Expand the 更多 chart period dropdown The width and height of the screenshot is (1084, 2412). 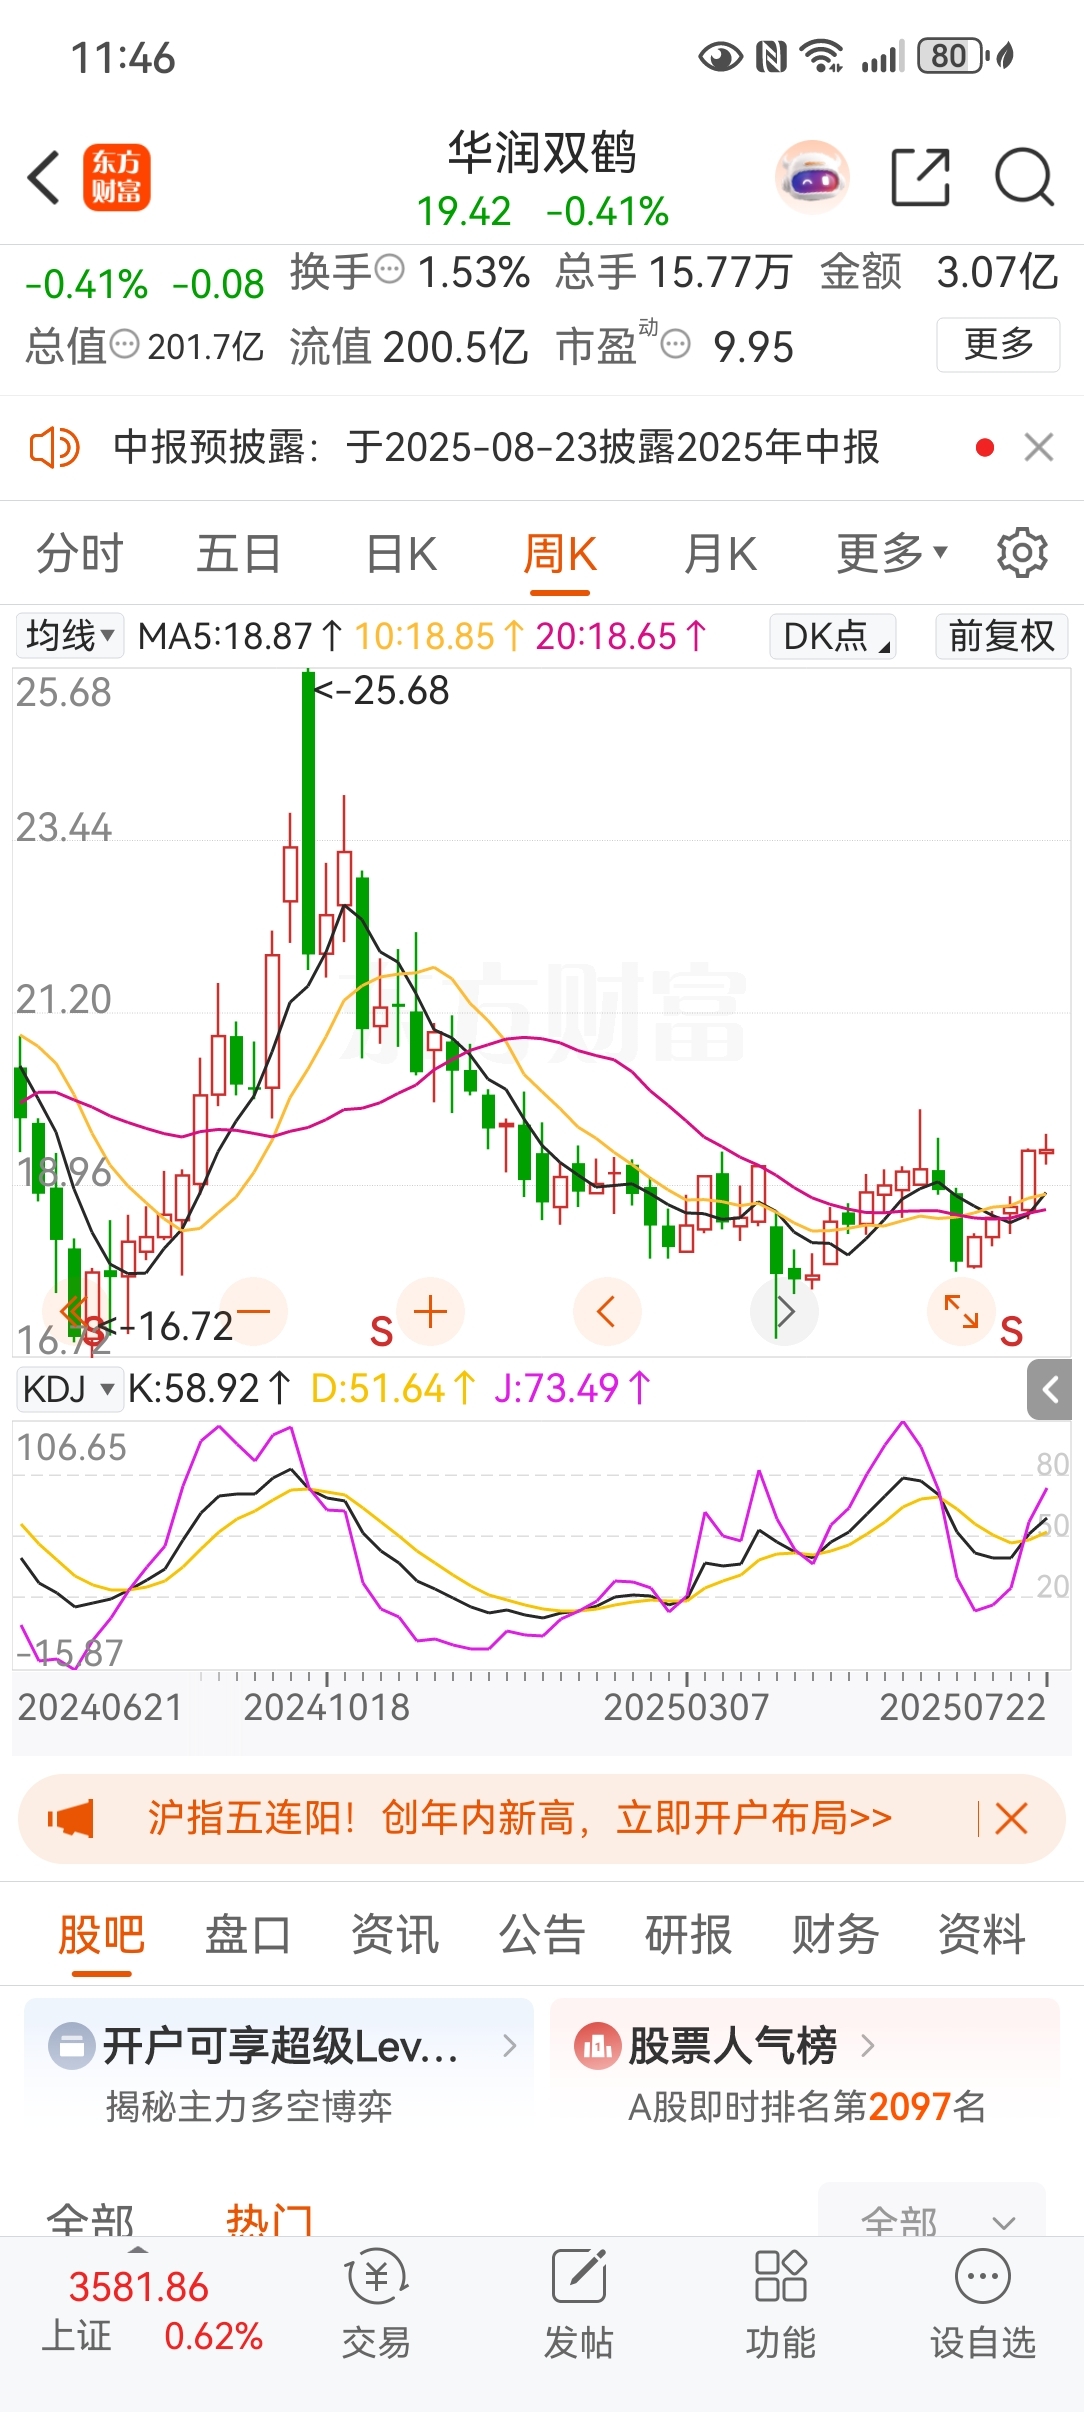click(x=891, y=553)
